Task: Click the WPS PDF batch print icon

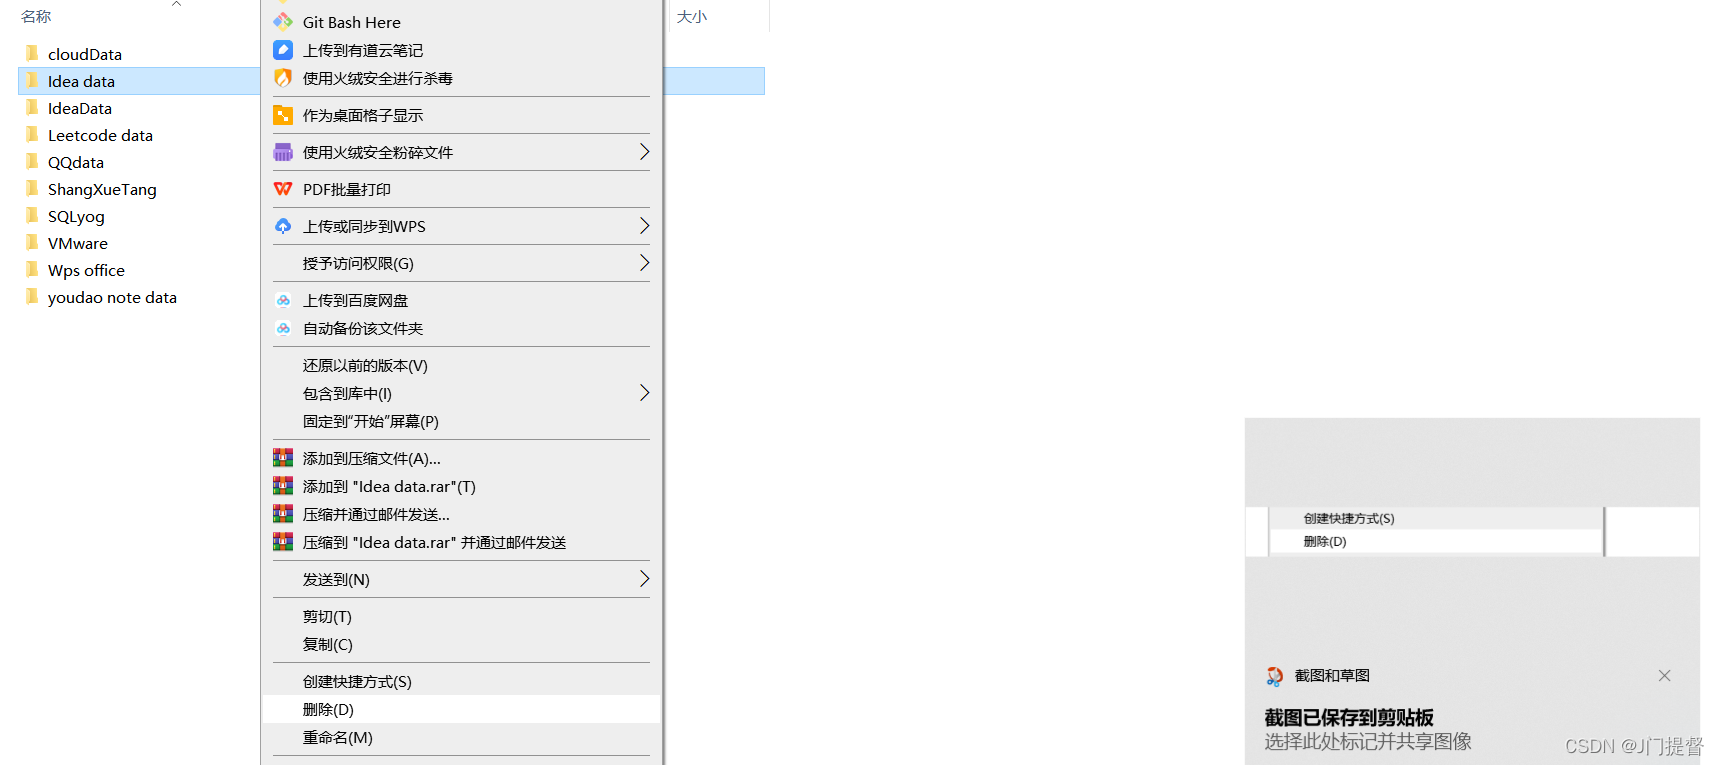Action: pos(283,189)
